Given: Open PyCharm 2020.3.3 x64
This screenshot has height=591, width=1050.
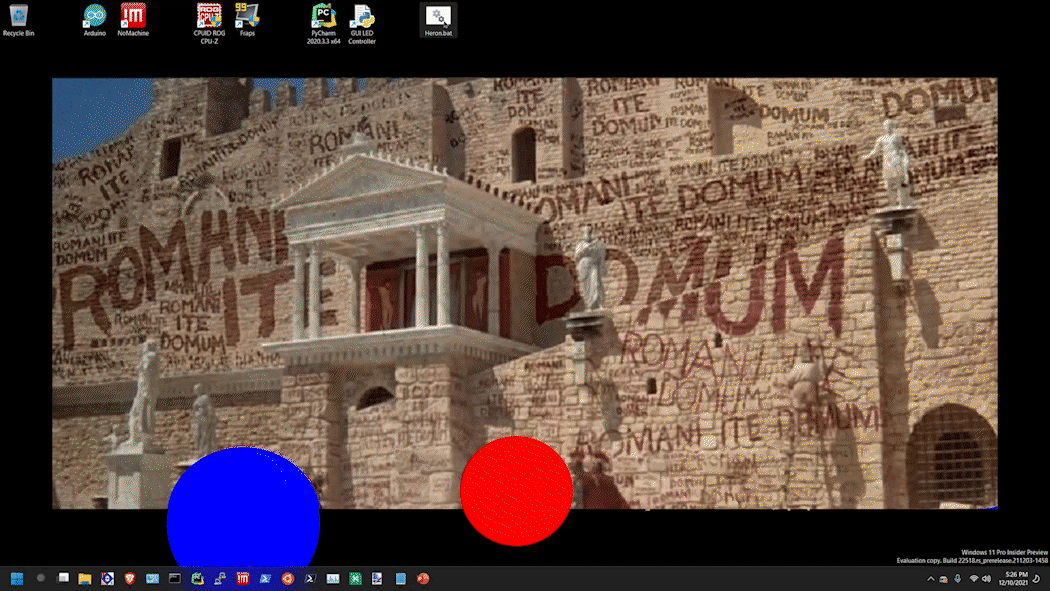Looking at the screenshot, I should [322, 17].
